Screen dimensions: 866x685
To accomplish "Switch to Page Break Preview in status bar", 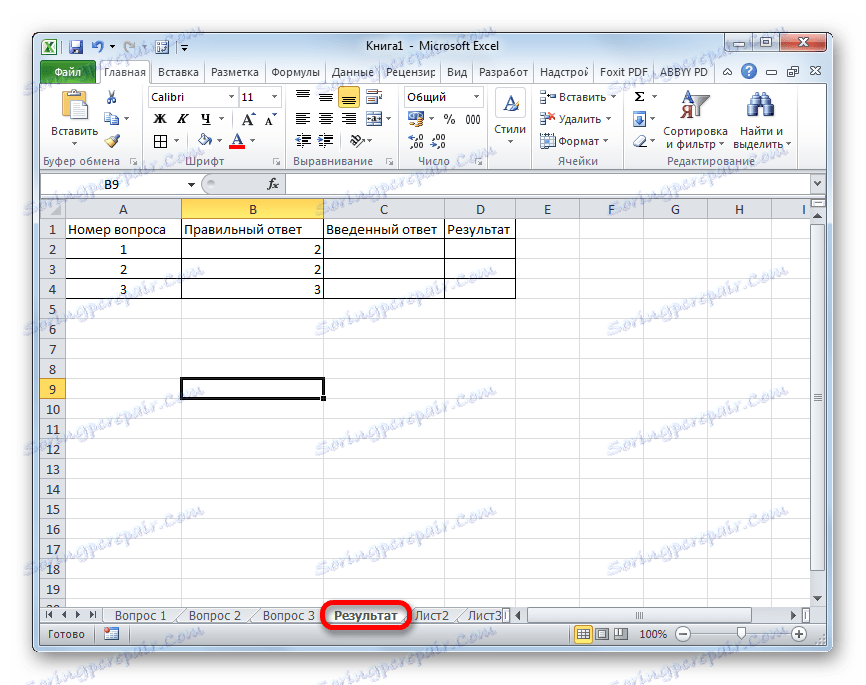I will pos(621,634).
